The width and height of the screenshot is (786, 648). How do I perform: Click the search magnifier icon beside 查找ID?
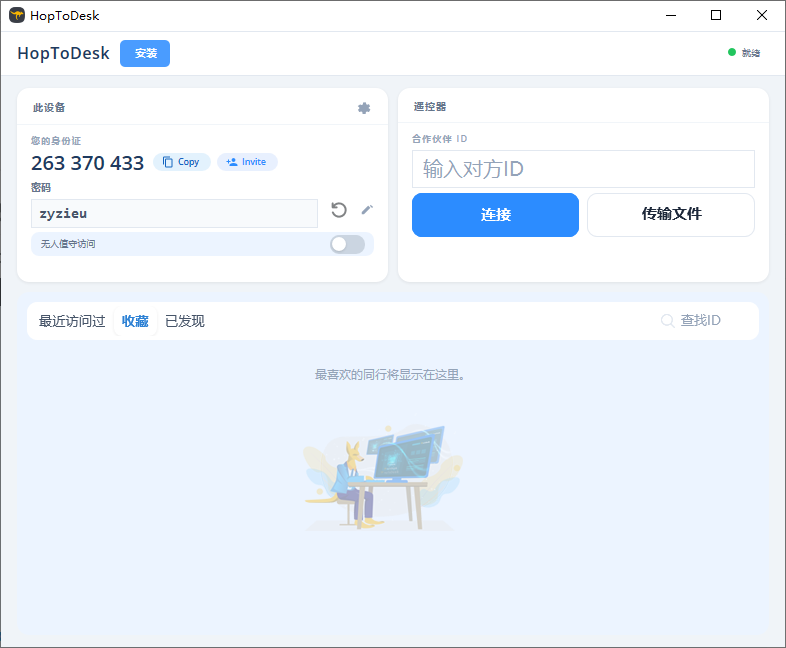[667, 321]
